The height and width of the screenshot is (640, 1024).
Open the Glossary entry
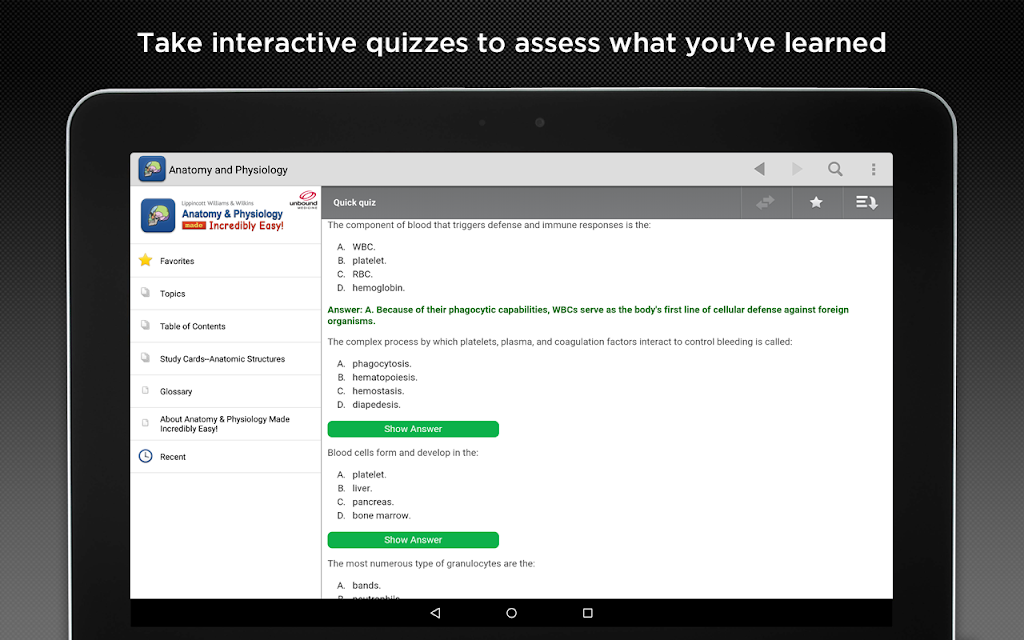click(225, 391)
